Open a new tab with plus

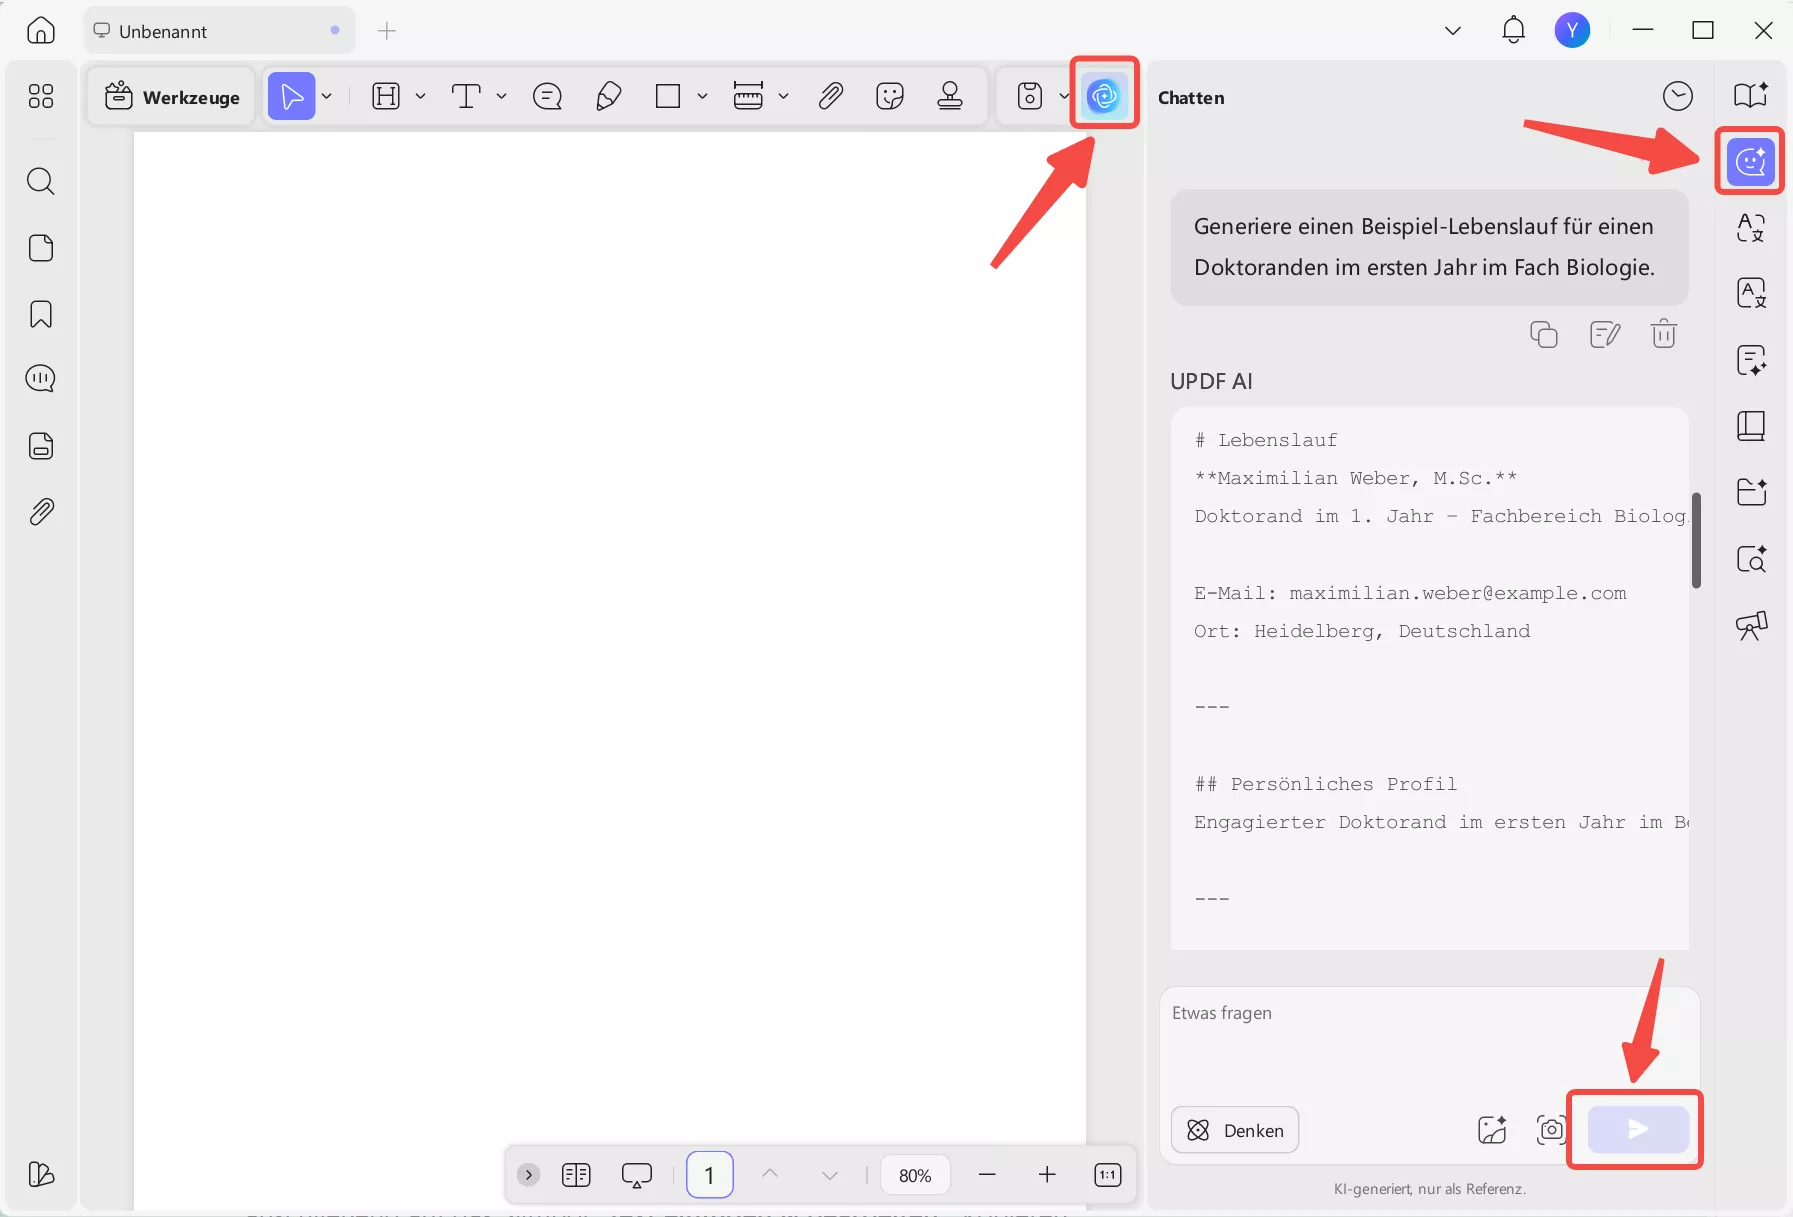coord(387,31)
